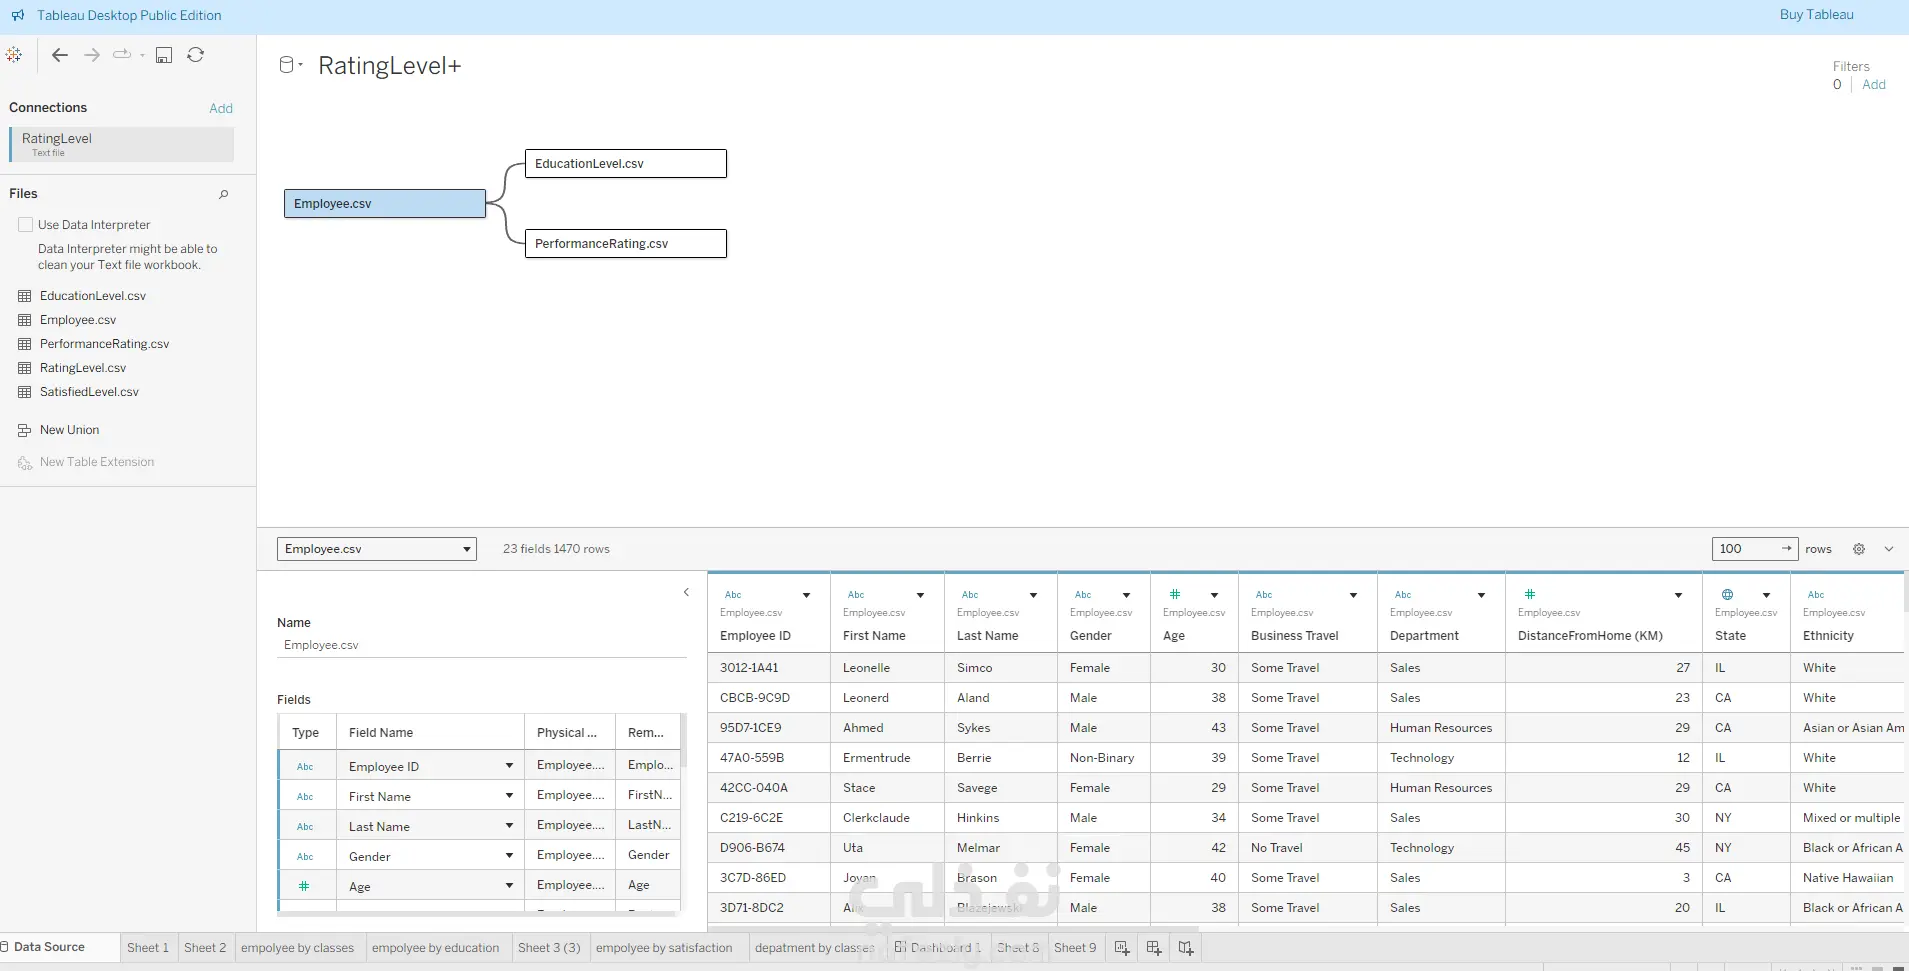Click the Tableau start page logo icon
This screenshot has width=1909, height=971.
[x=14, y=55]
